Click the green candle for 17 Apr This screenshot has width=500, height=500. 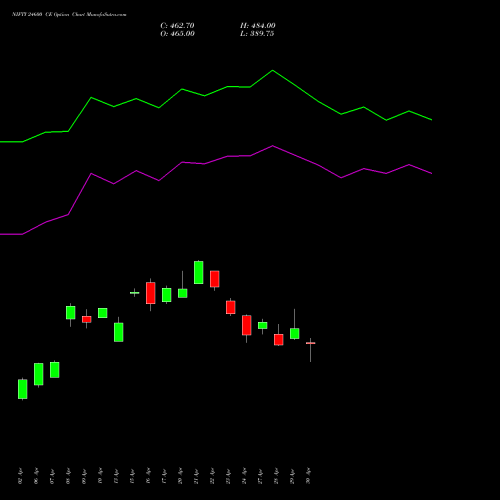(x=167, y=295)
